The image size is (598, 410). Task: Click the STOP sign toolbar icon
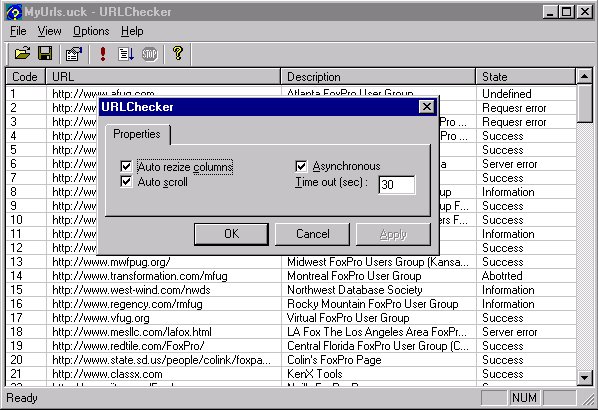[150, 54]
